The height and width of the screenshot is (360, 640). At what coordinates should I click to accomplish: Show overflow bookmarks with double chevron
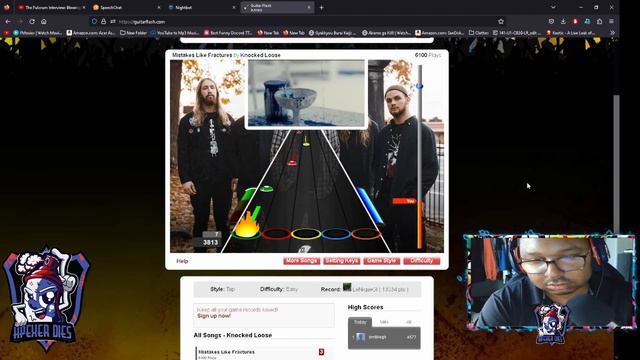tap(612, 33)
